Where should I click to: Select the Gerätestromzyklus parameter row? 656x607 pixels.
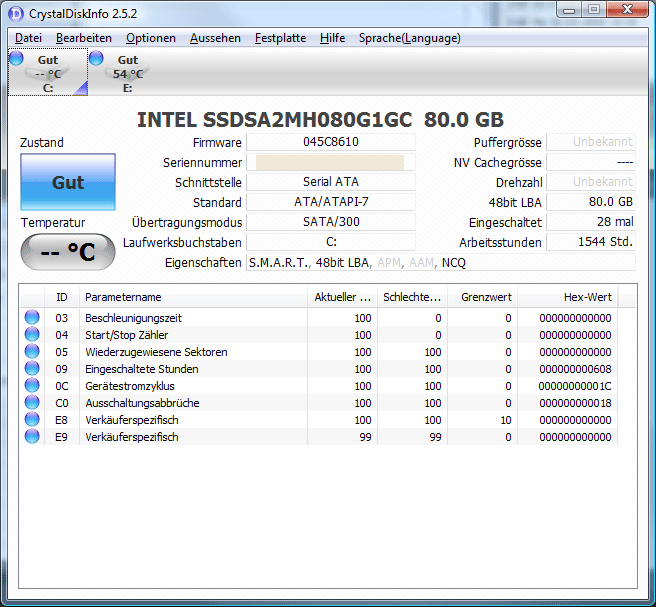point(319,386)
